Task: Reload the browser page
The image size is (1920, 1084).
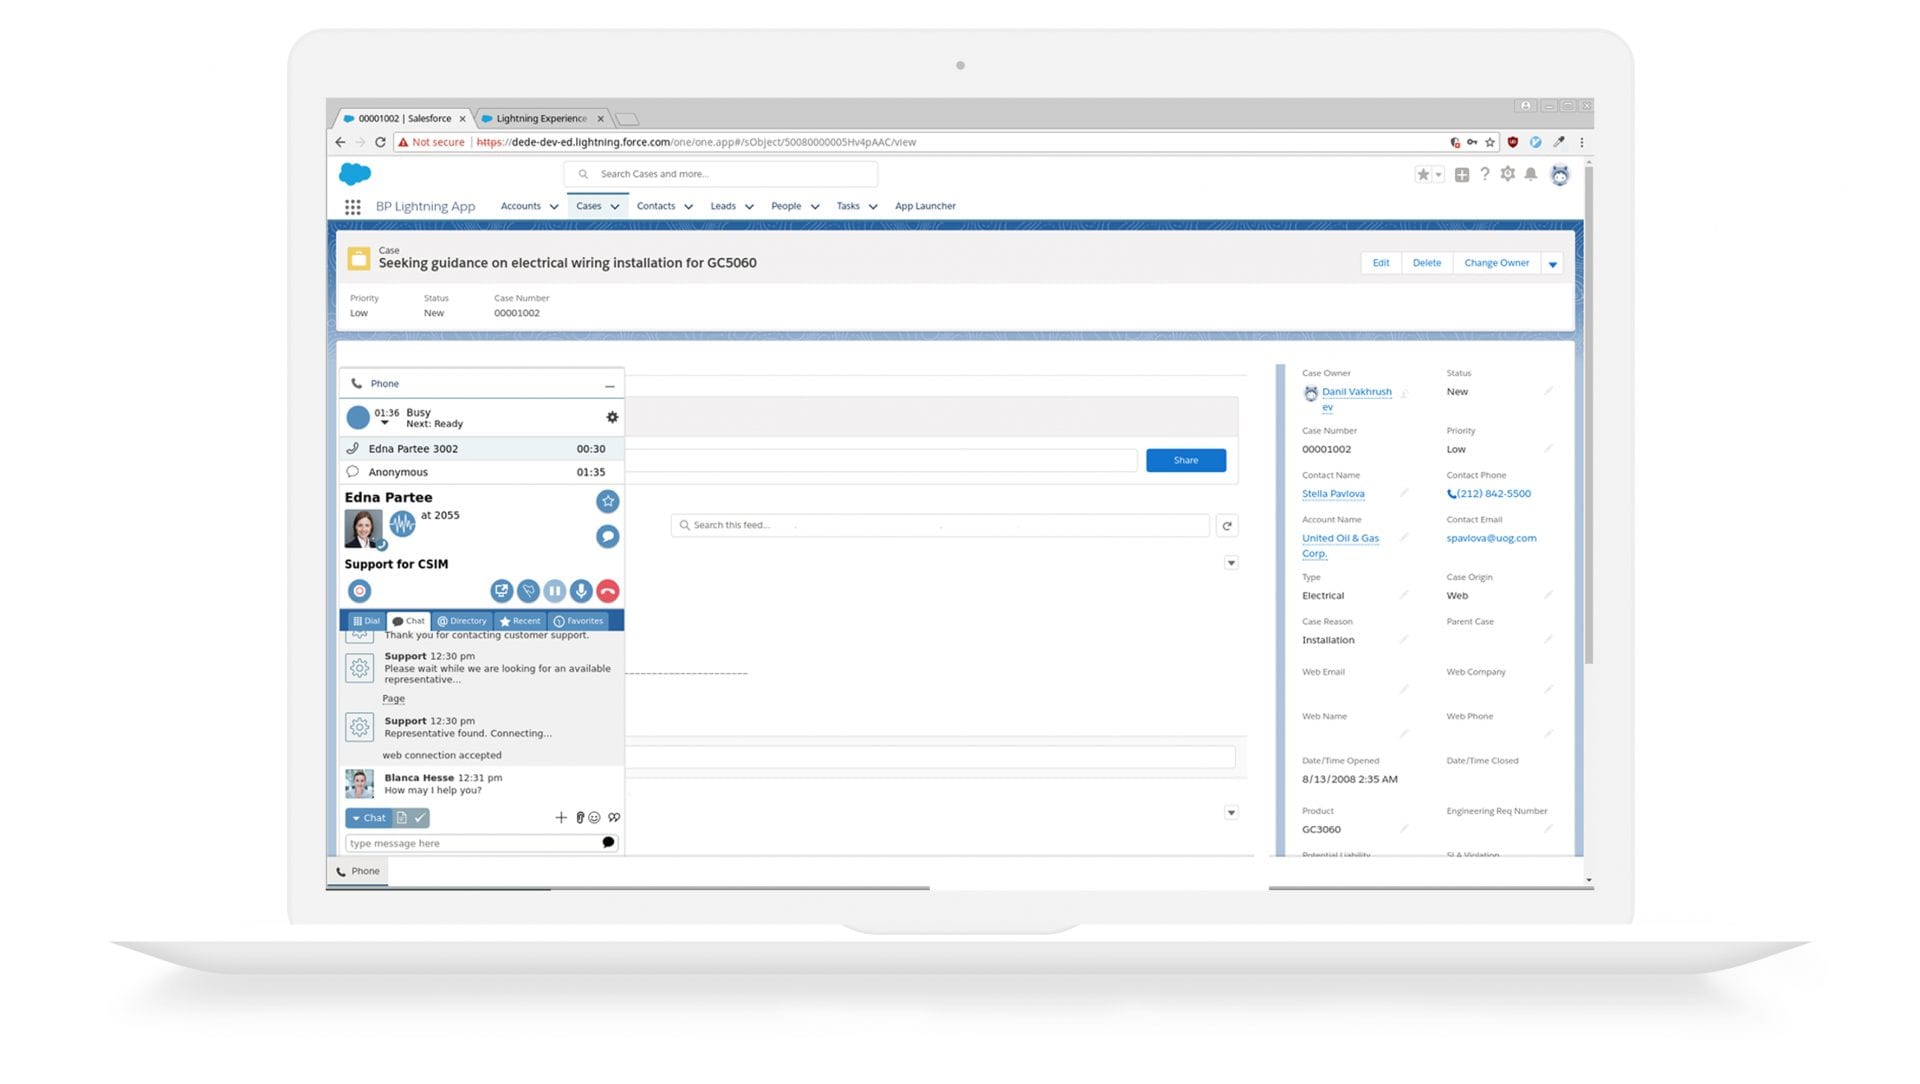Action: pyautogui.click(x=380, y=142)
